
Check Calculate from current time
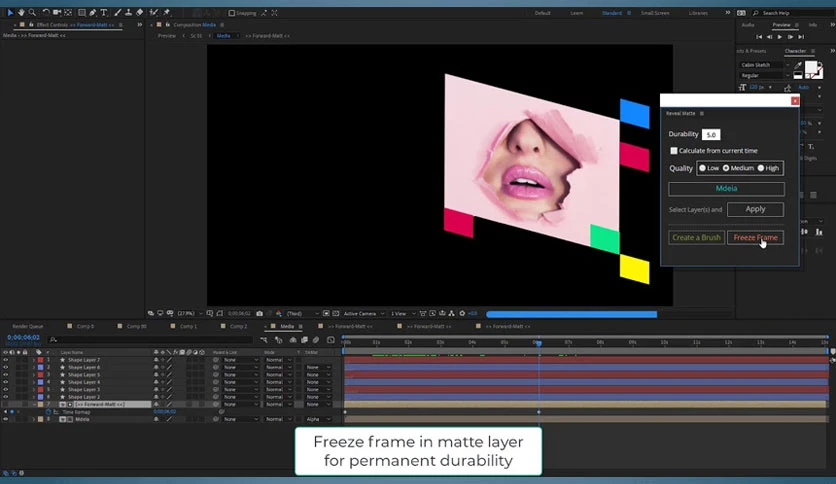(674, 151)
